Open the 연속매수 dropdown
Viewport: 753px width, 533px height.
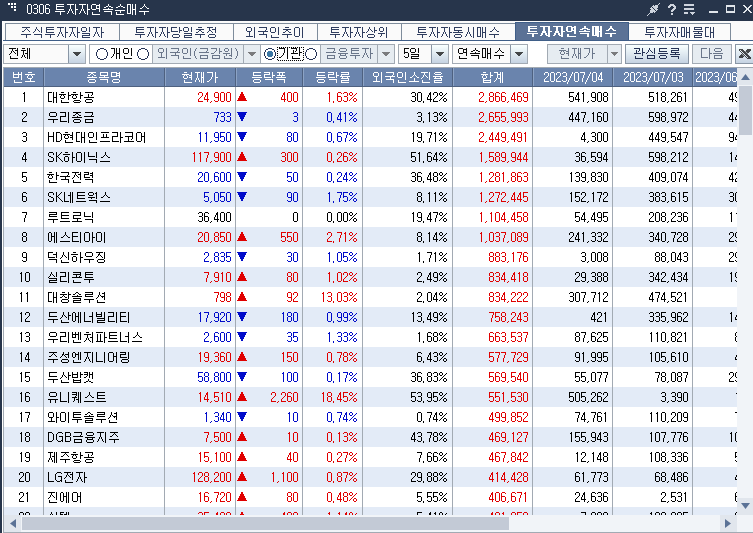519,54
